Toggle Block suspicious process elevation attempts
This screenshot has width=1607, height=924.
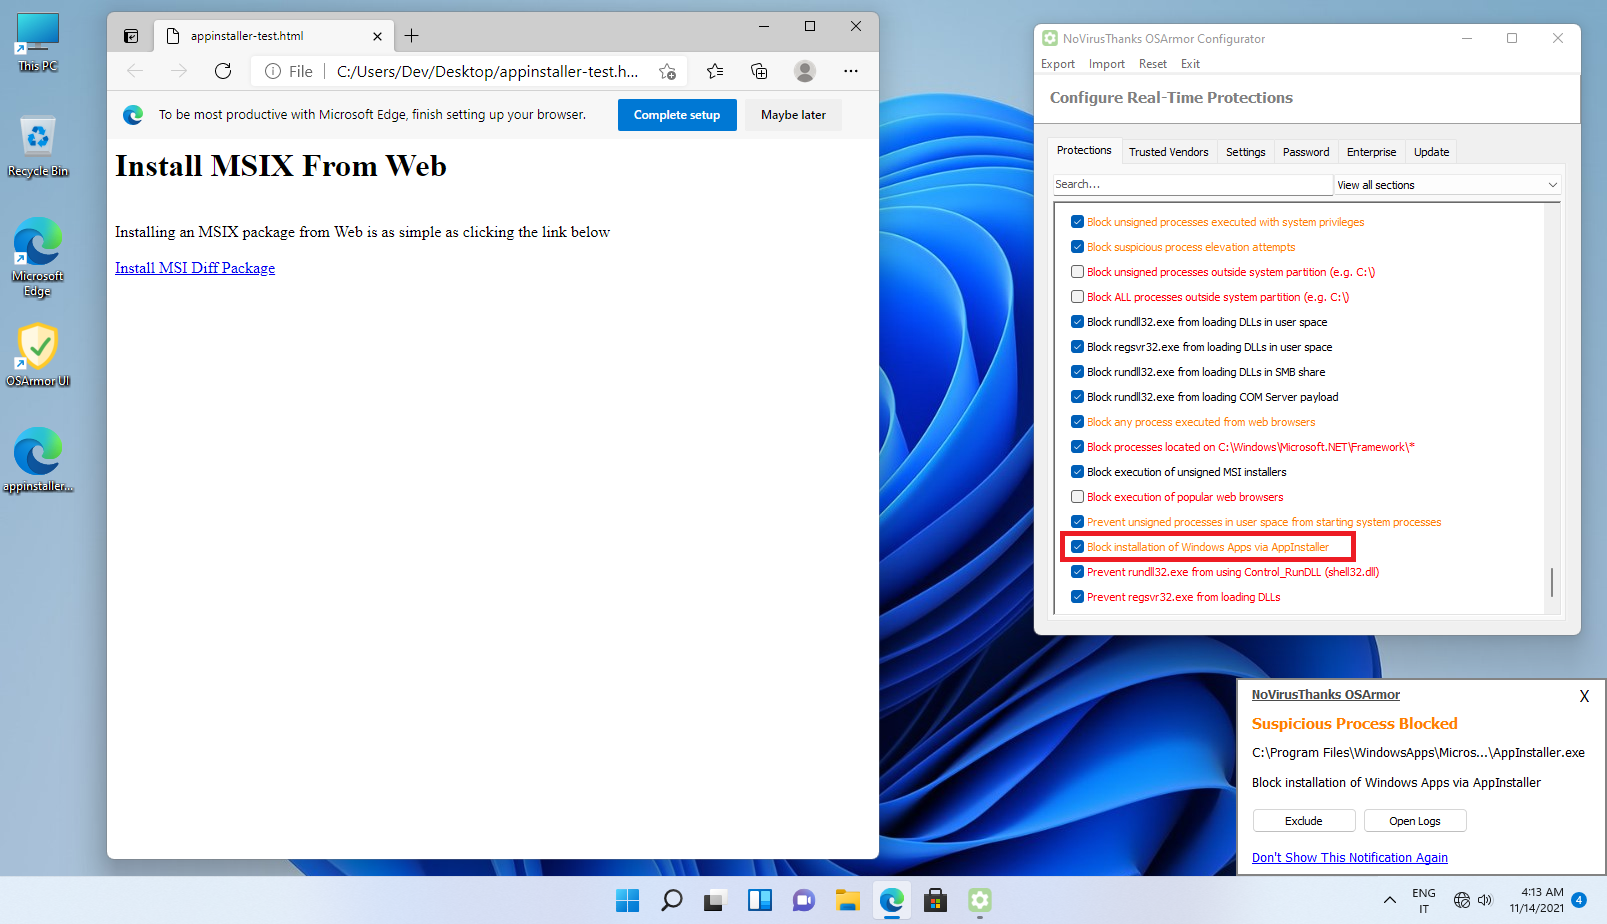point(1077,247)
